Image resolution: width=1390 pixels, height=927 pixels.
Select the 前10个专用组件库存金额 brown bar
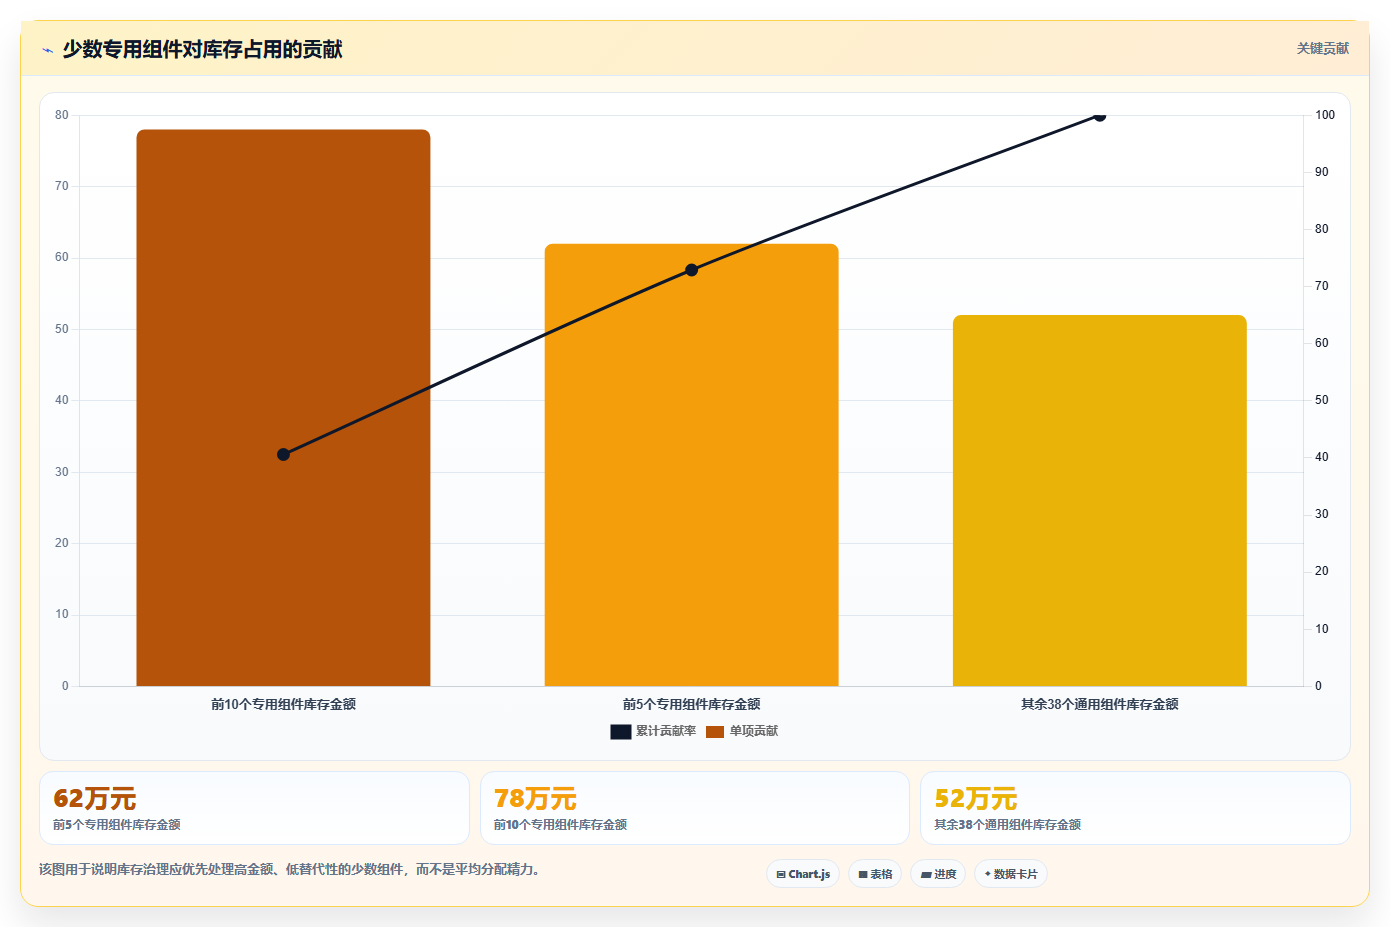pyautogui.click(x=283, y=408)
